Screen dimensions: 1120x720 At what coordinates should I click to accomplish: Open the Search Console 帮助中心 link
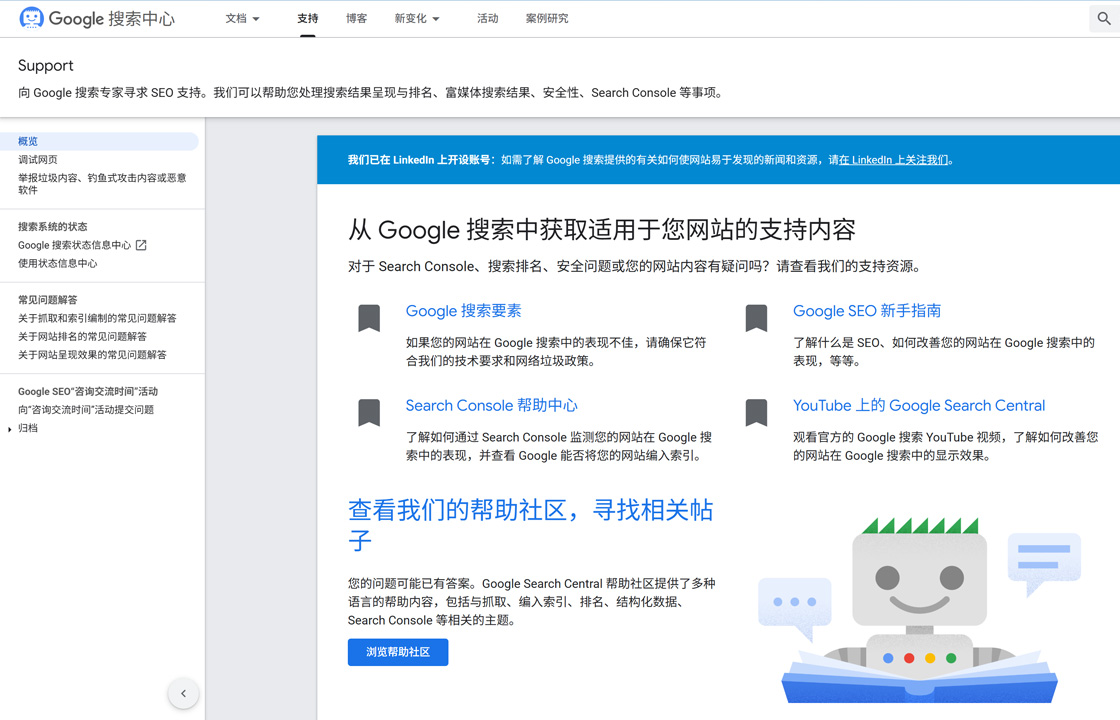tap(491, 405)
